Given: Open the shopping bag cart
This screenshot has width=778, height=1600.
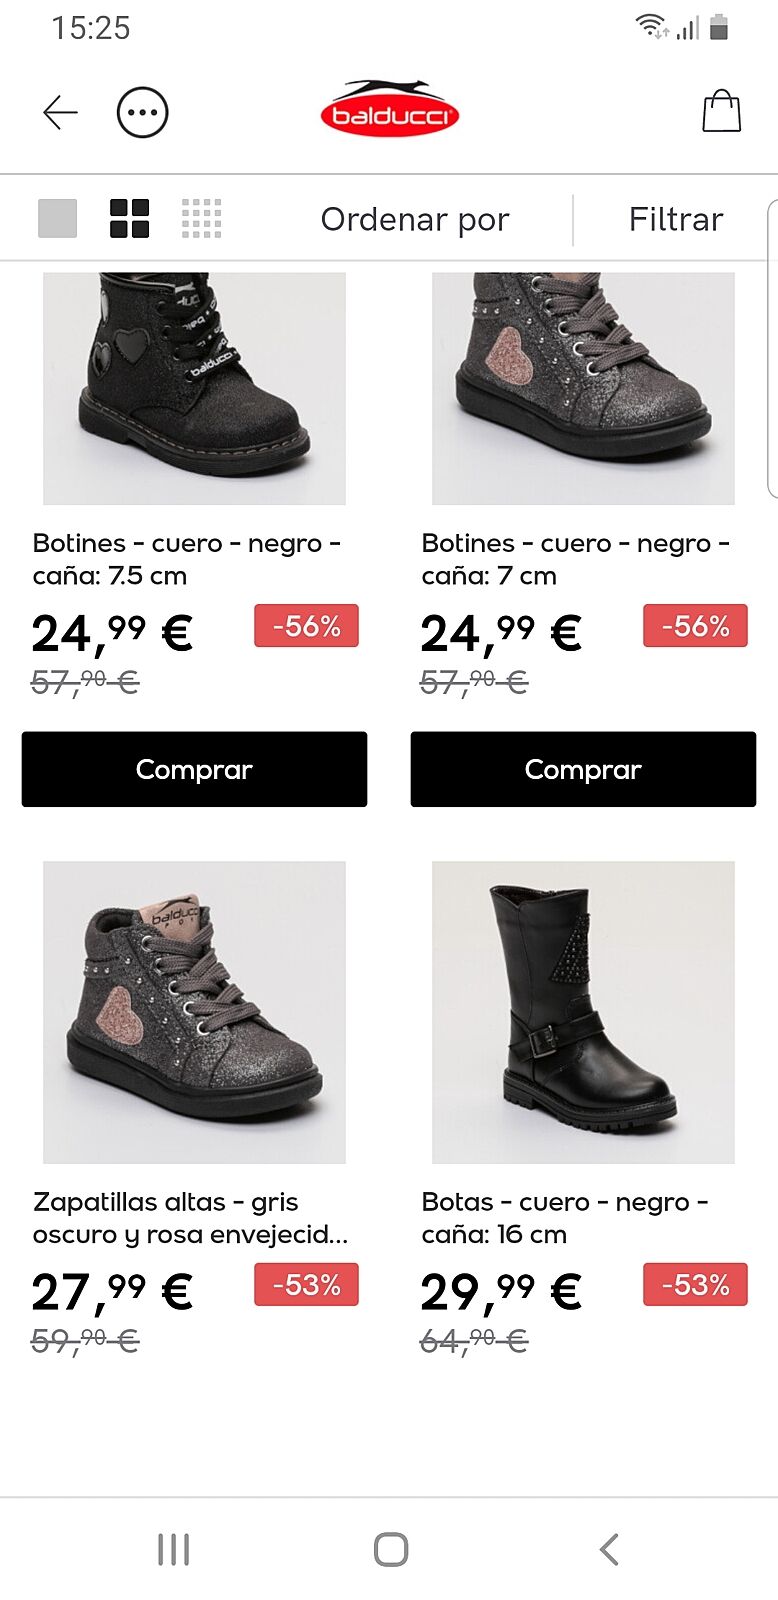Looking at the screenshot, I should (721, 111).
